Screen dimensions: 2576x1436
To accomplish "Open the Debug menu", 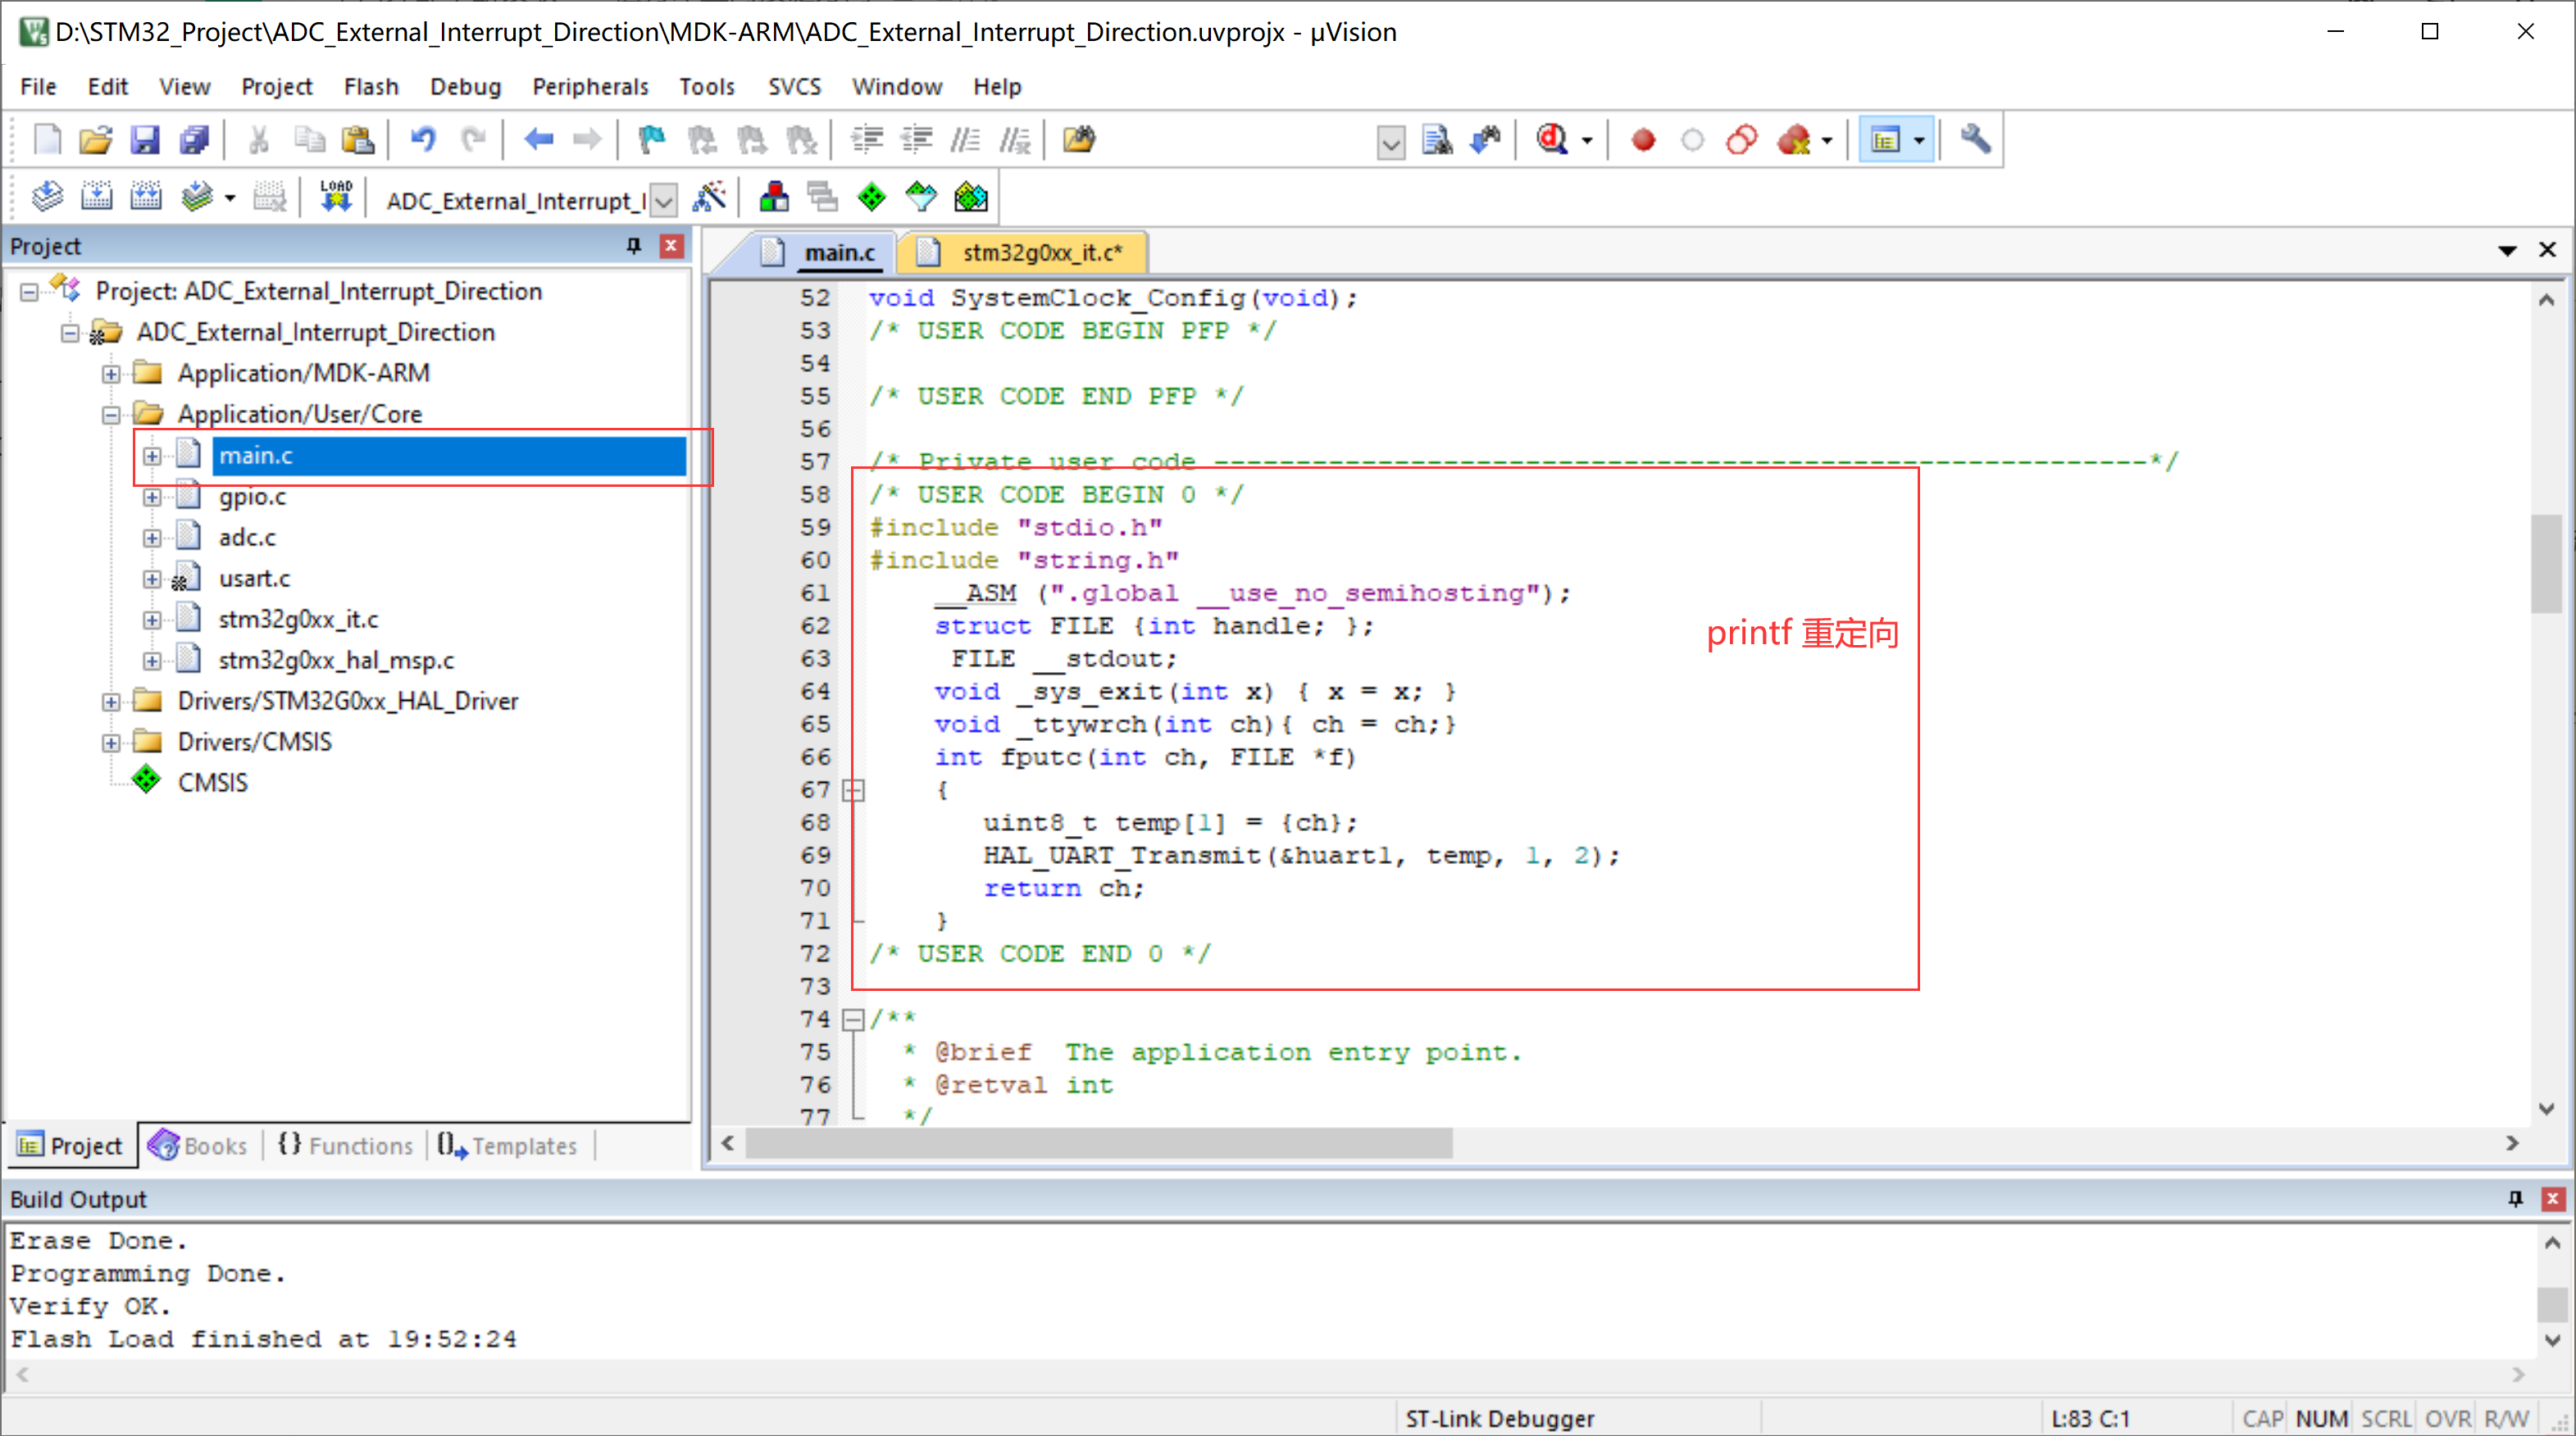I will 465,87.
